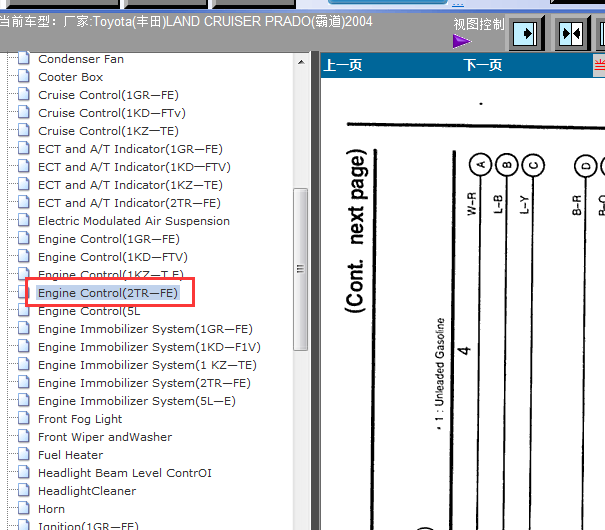Image resolution: width=605 pixels, height=530 pixels.
Task: Open Engine Immobilizer System(2TR—FE)
Action: [x=144, y=383]
